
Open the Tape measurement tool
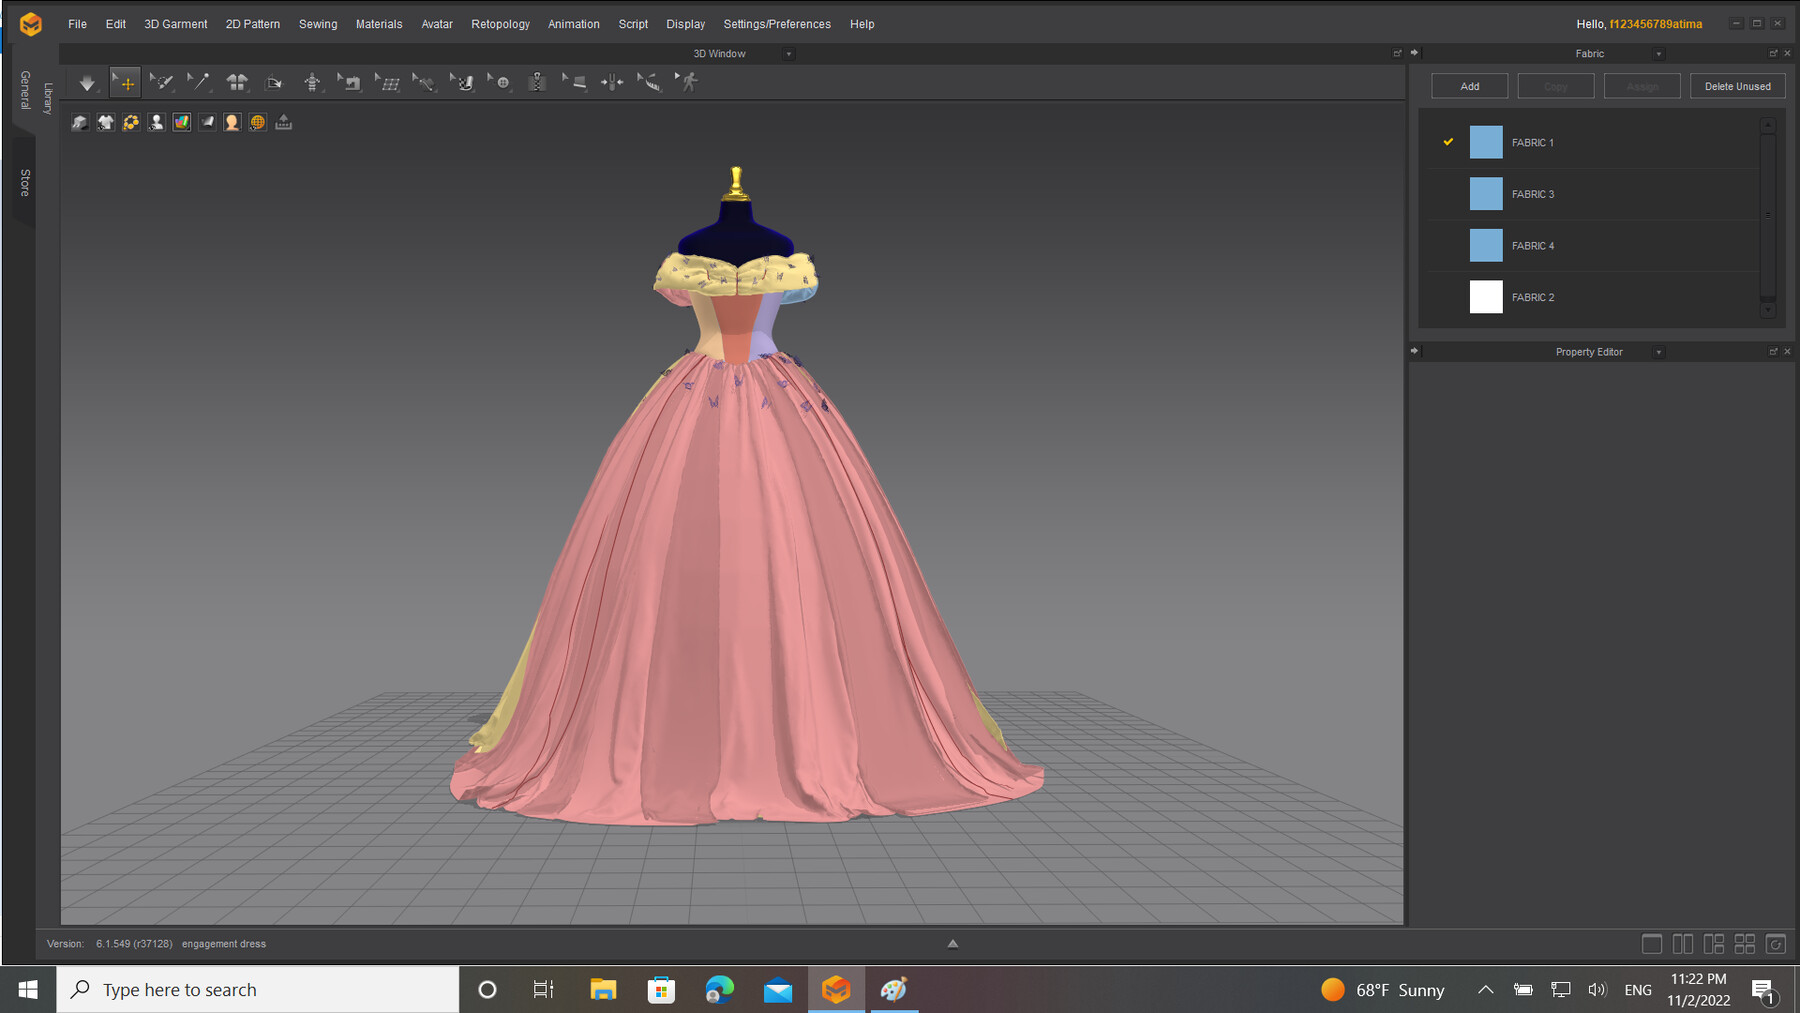point(650,82)
